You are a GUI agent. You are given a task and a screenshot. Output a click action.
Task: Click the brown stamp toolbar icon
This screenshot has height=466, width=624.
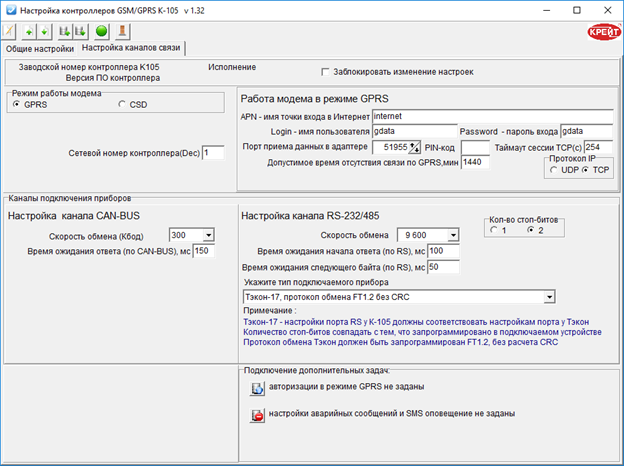(x=123, y=31)
